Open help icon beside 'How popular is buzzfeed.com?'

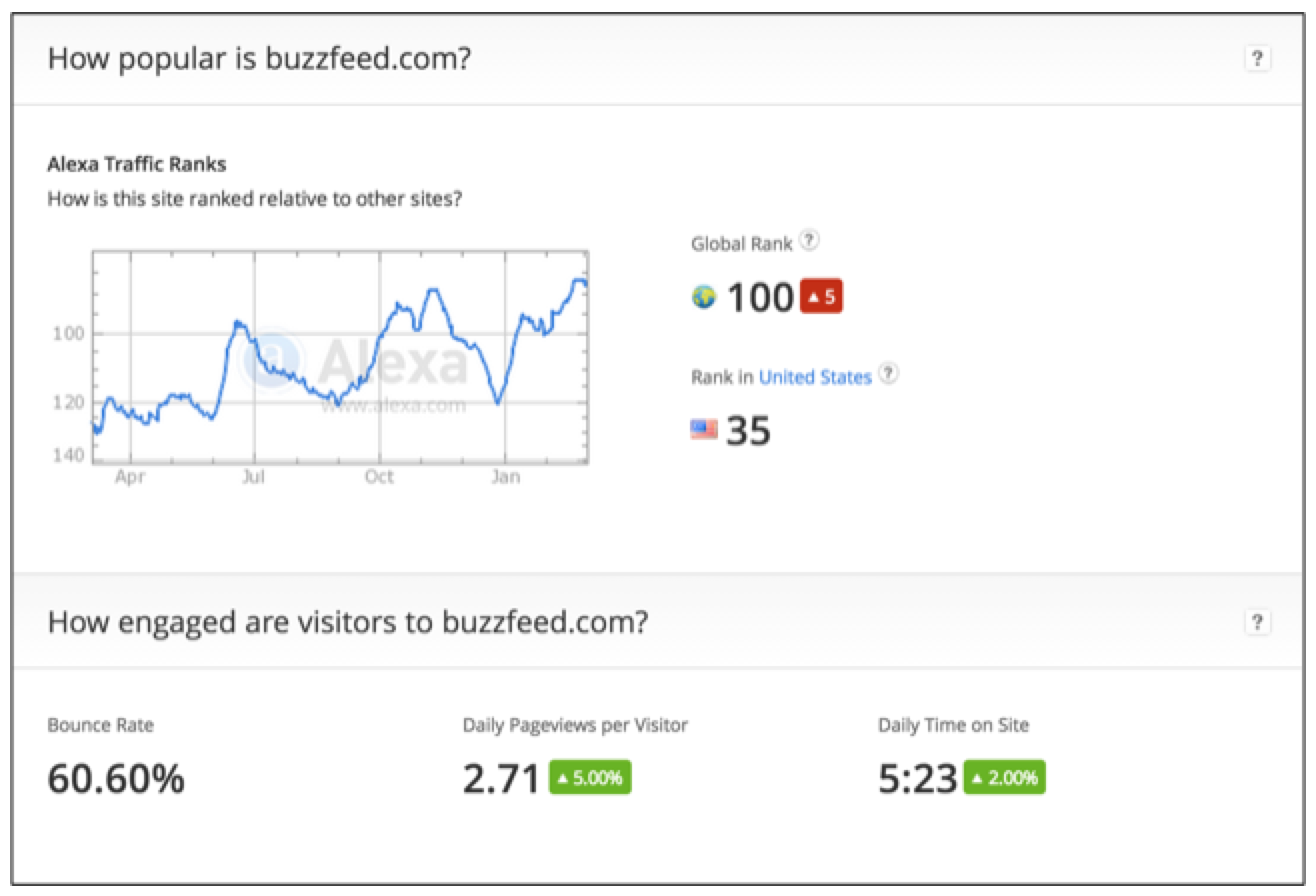pos(1257,59)
